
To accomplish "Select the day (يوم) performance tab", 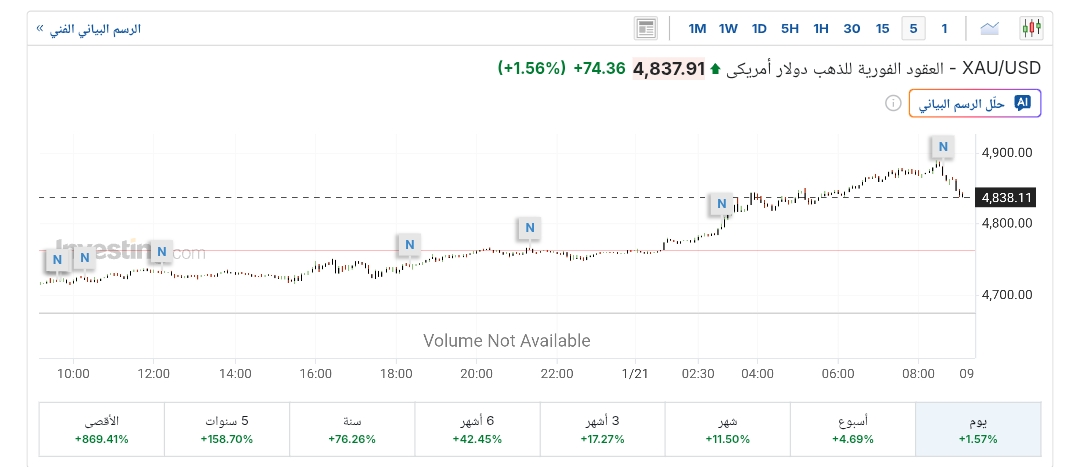I will click(978, 430).
